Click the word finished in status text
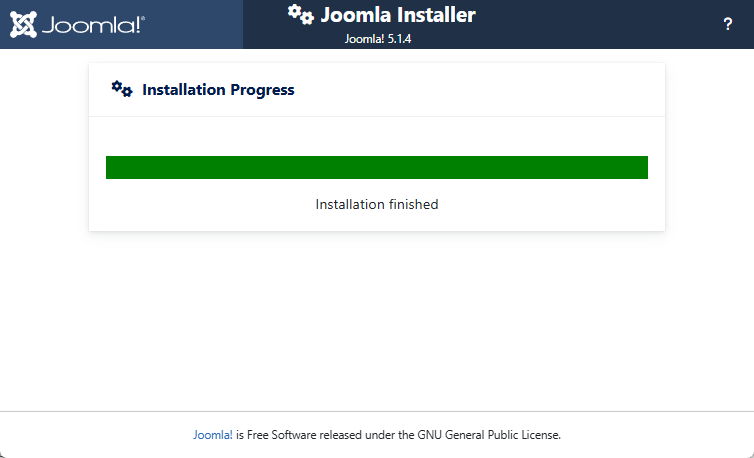The width and height of the screenshot is (754, 458). (414, 204)
